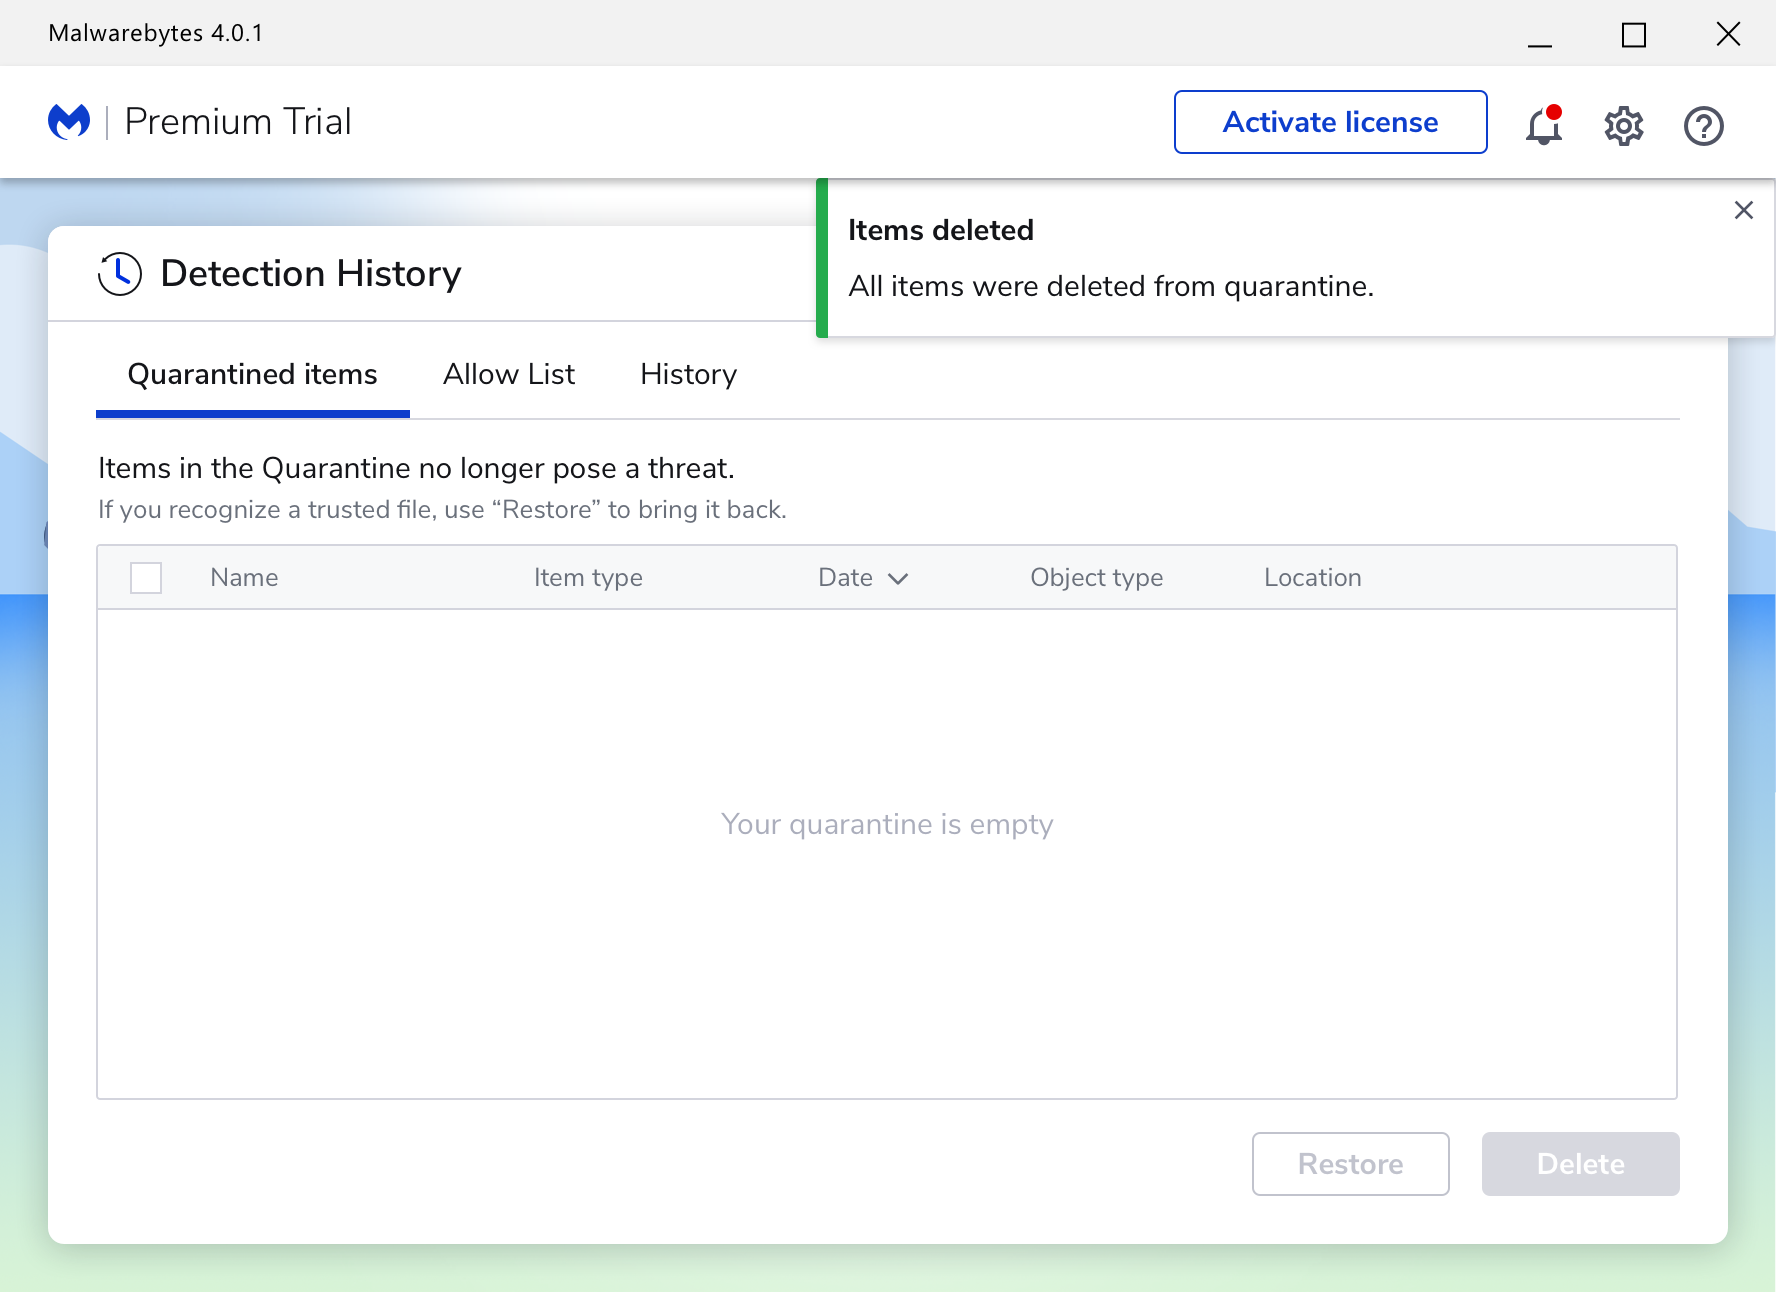The width and height of the screenshot is (1776, 1292).
Task: Switch to the History tab
Action: 689,374
